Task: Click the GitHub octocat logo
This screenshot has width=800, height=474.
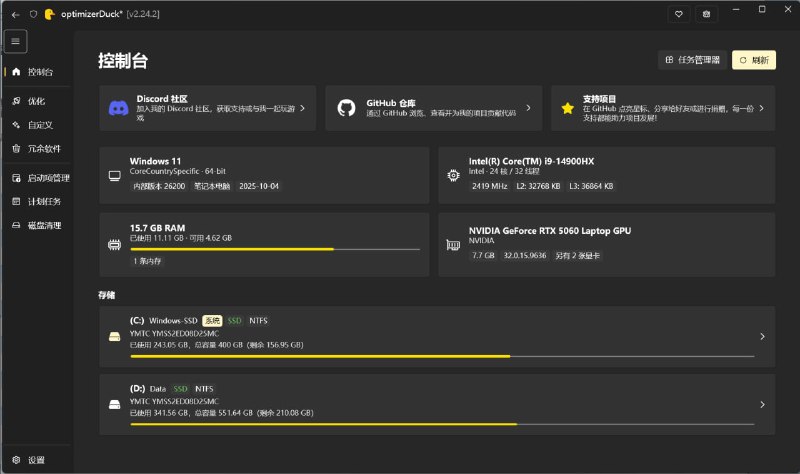Action: (346, 108)
